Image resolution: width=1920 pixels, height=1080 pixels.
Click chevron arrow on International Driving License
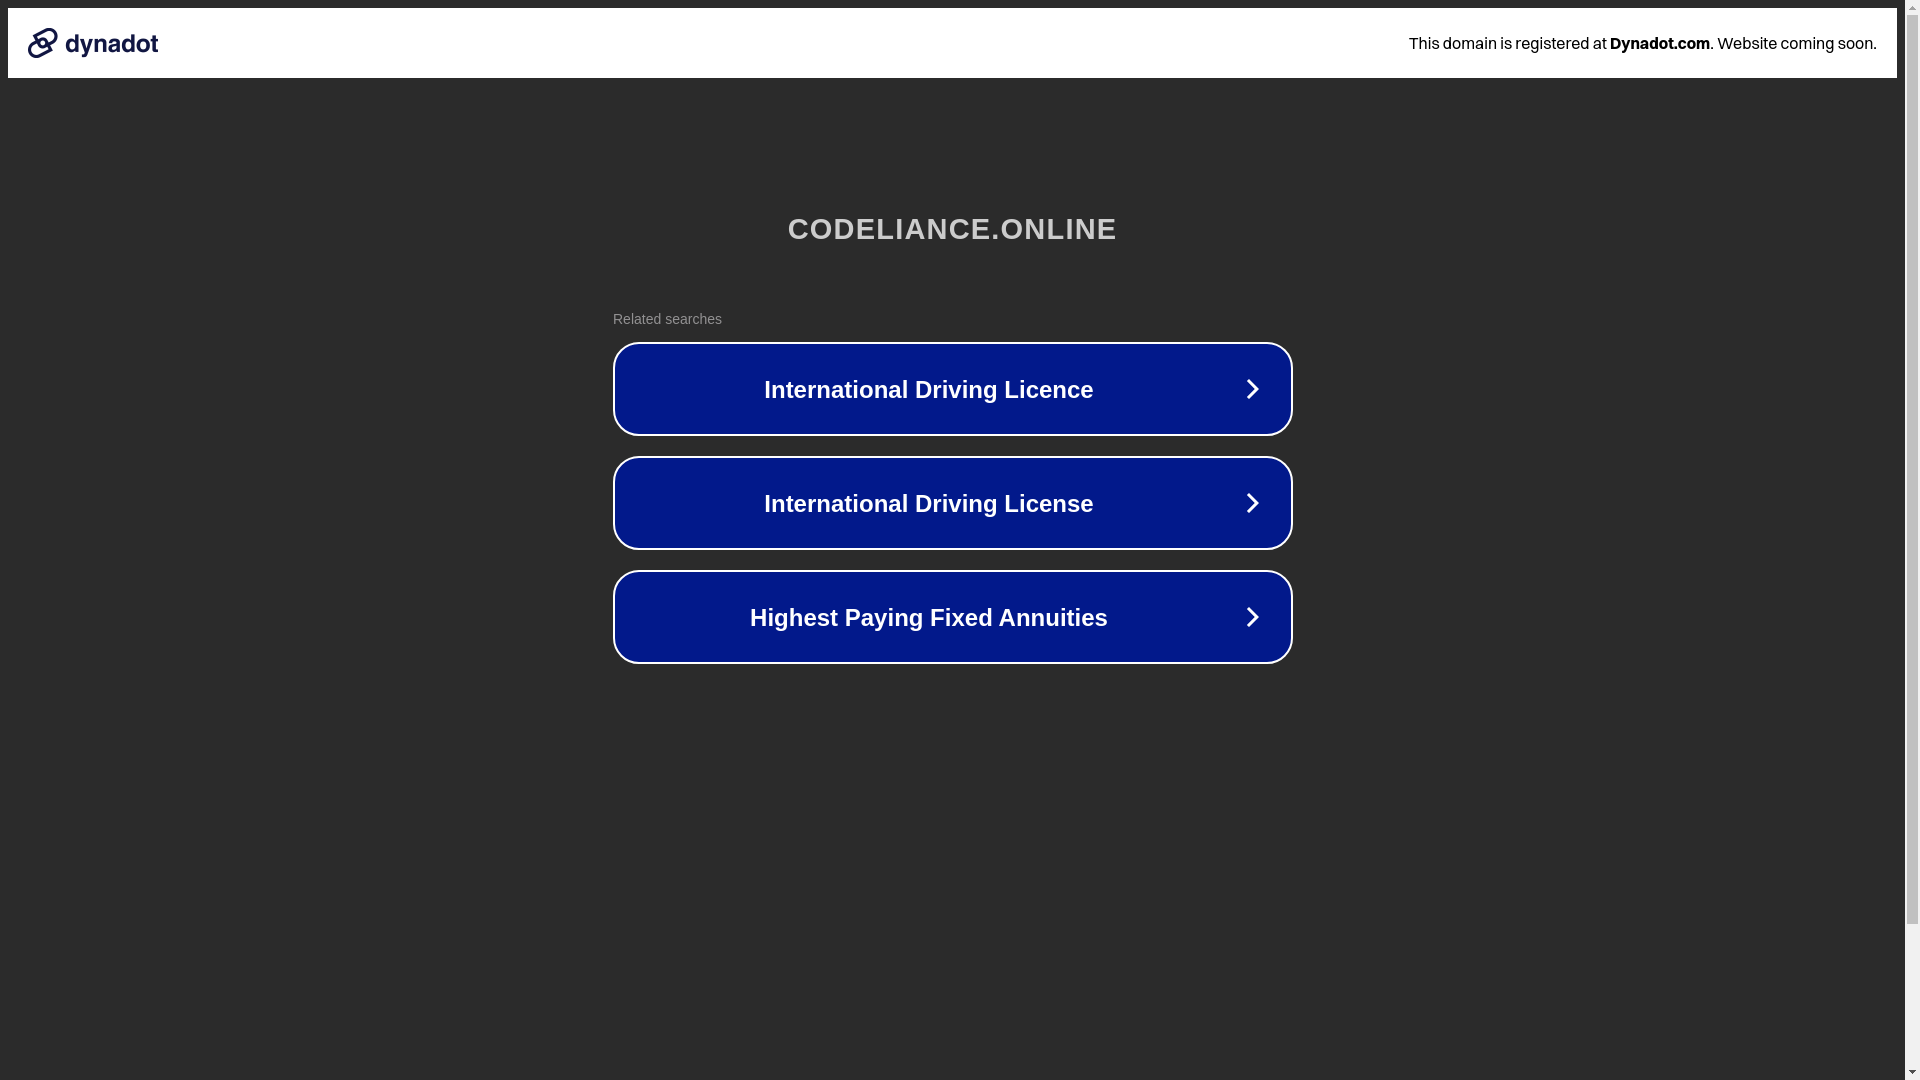1252,503
